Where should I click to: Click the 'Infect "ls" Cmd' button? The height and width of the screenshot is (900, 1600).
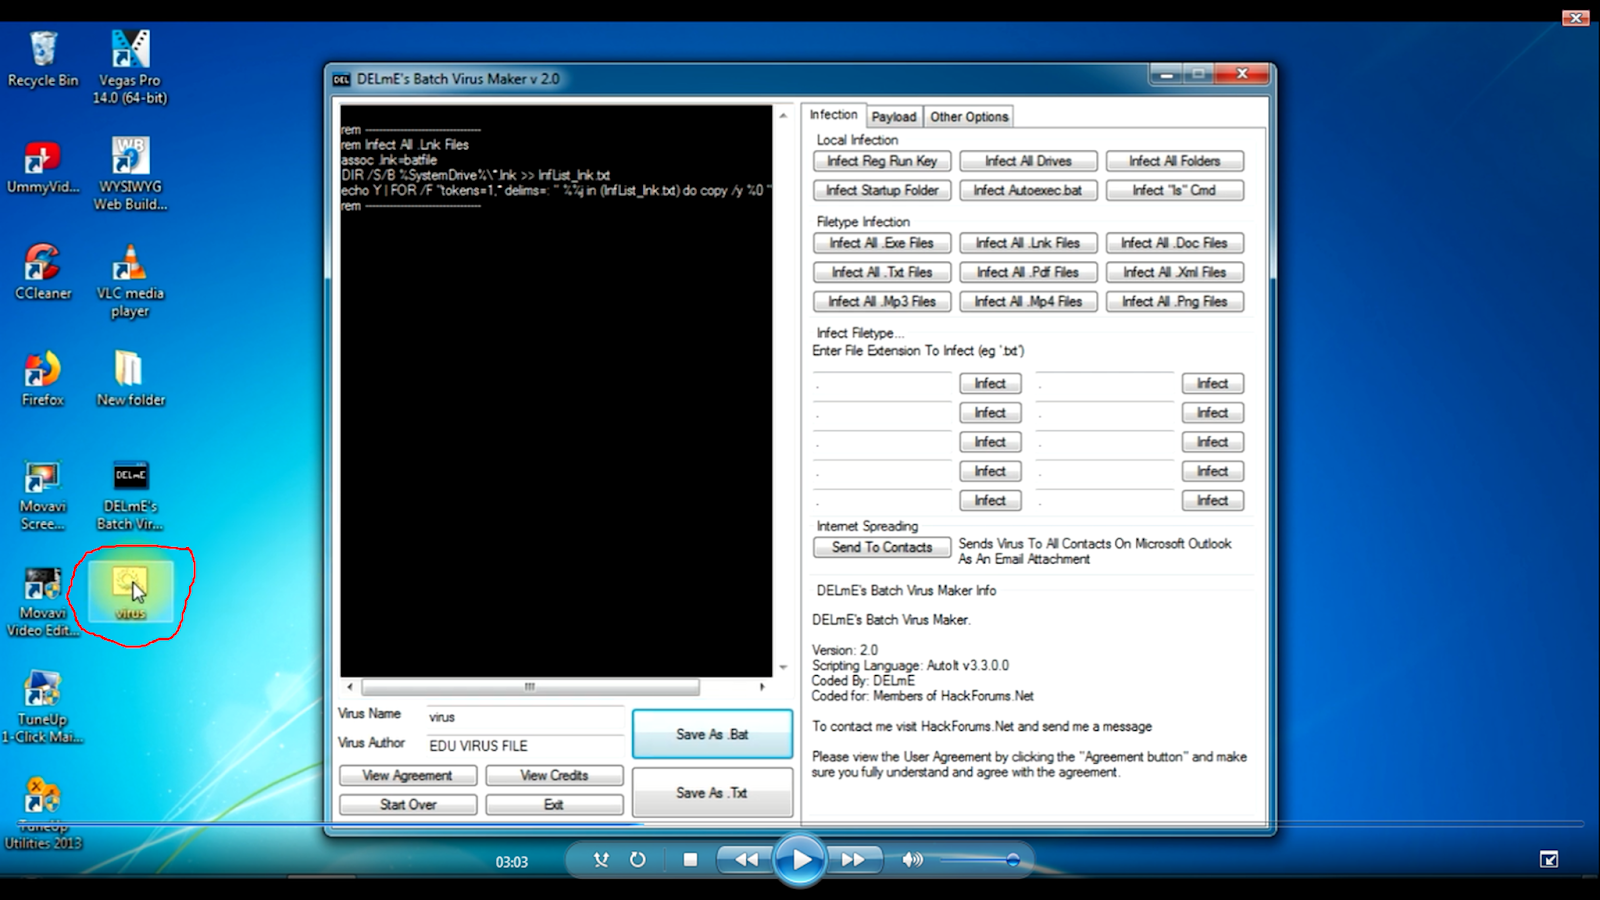coord(1175,190)
